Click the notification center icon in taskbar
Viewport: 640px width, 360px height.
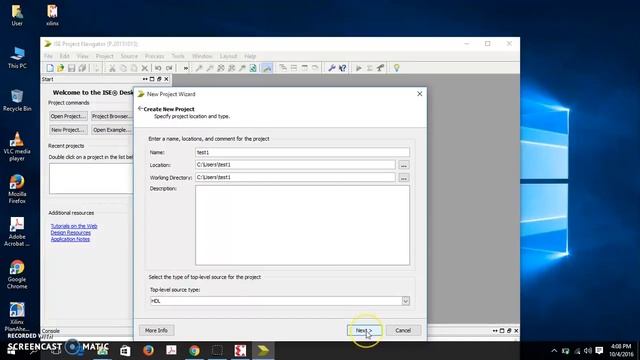599,351
